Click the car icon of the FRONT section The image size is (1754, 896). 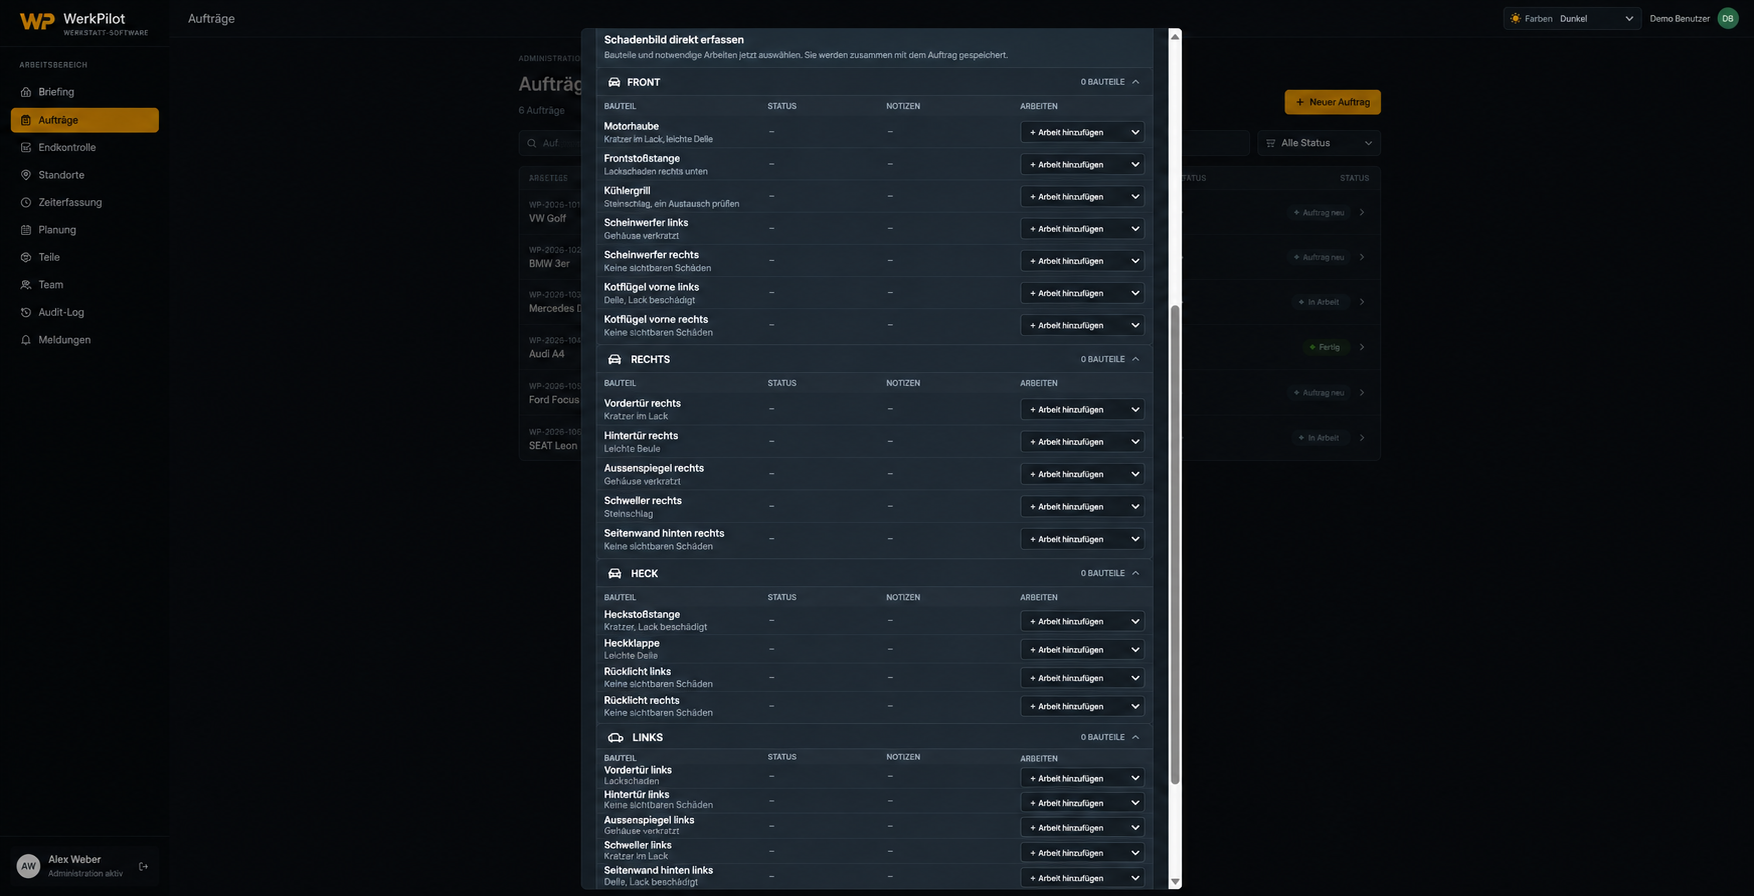614,82
